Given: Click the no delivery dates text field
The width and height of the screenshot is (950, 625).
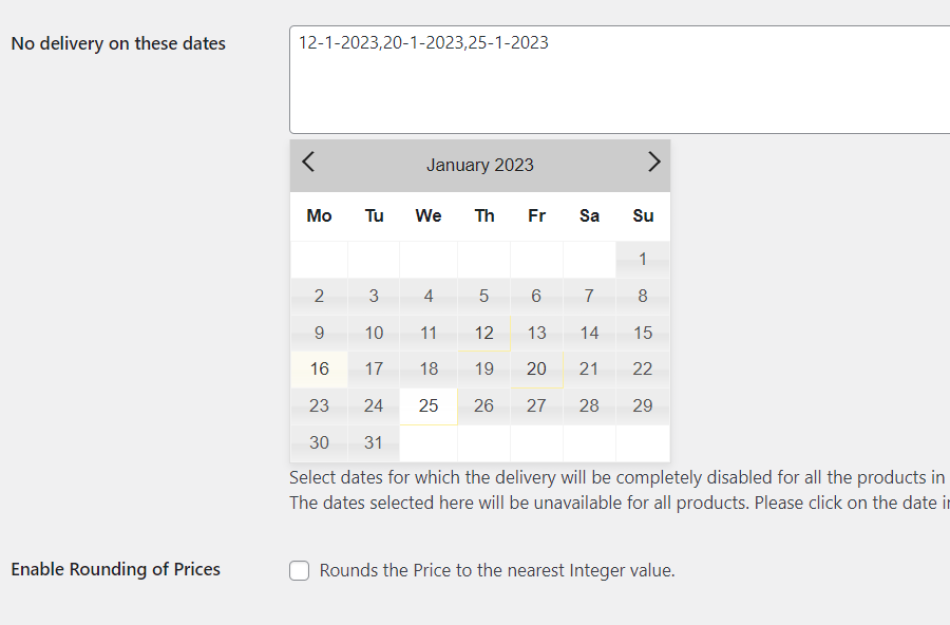Looking at the screenshot, I should [x=618, y=80].
